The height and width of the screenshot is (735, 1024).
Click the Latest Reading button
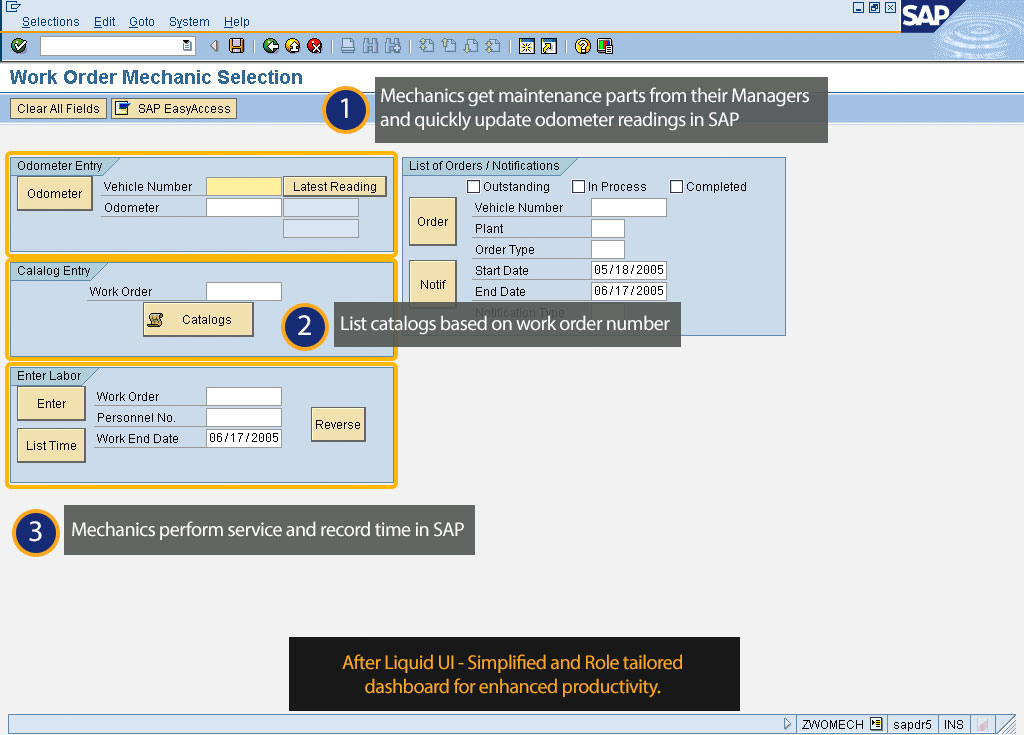pyautogui.click(x=334, y=187)
